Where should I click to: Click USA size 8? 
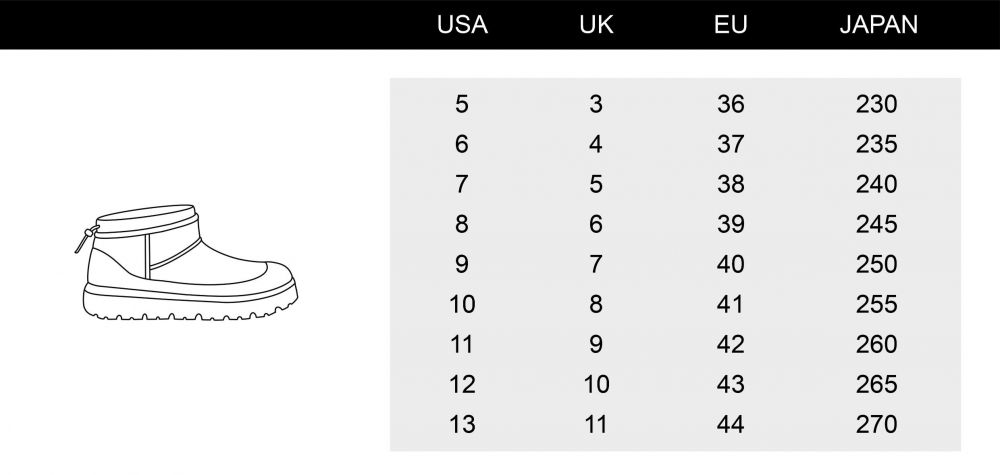pyautogui.click(x=462, y=224)
